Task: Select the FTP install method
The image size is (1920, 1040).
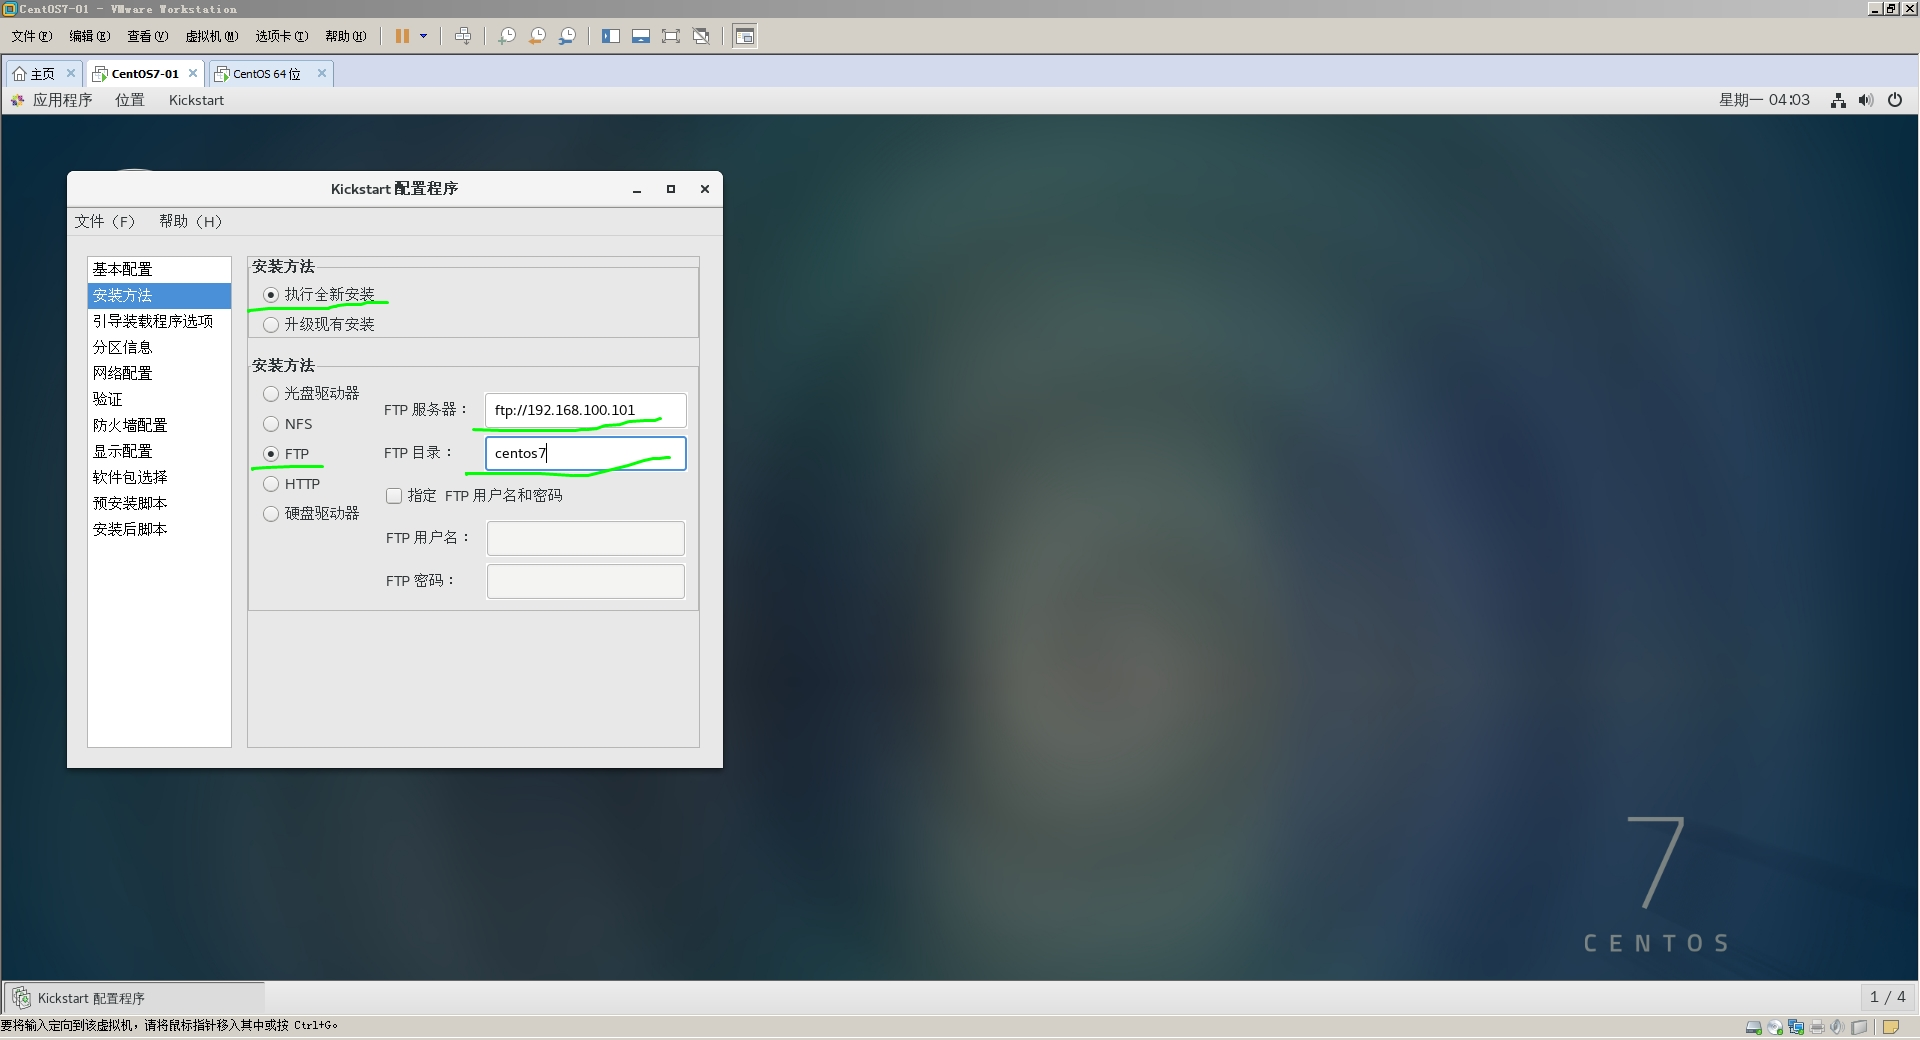Action: tap(271, 454)
